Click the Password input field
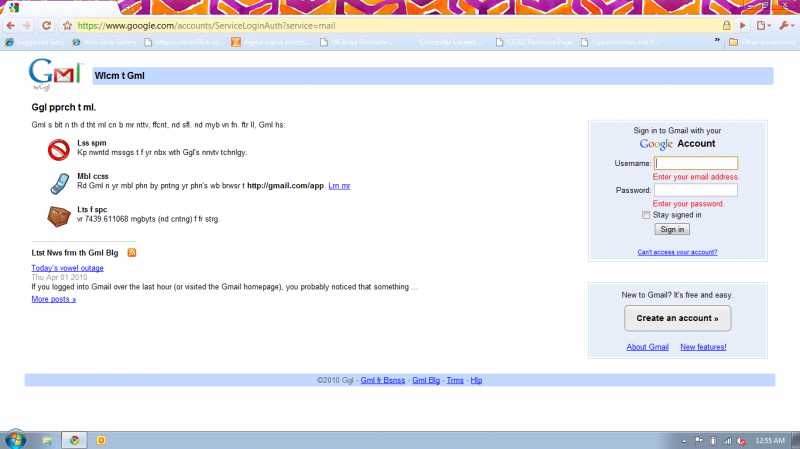The width and height of the screenshot is (800, 449). point(696,190)
